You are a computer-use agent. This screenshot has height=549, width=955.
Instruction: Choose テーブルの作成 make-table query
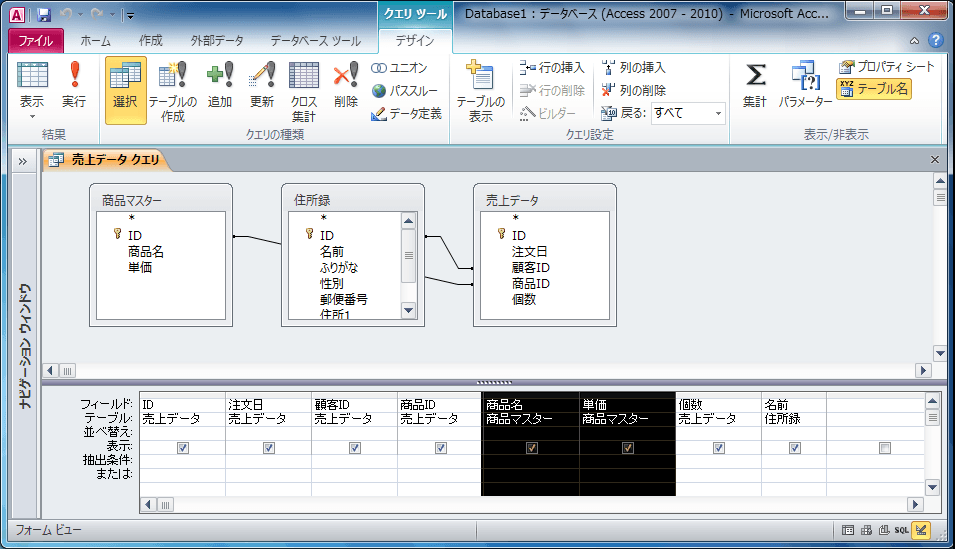pos(172,90)
